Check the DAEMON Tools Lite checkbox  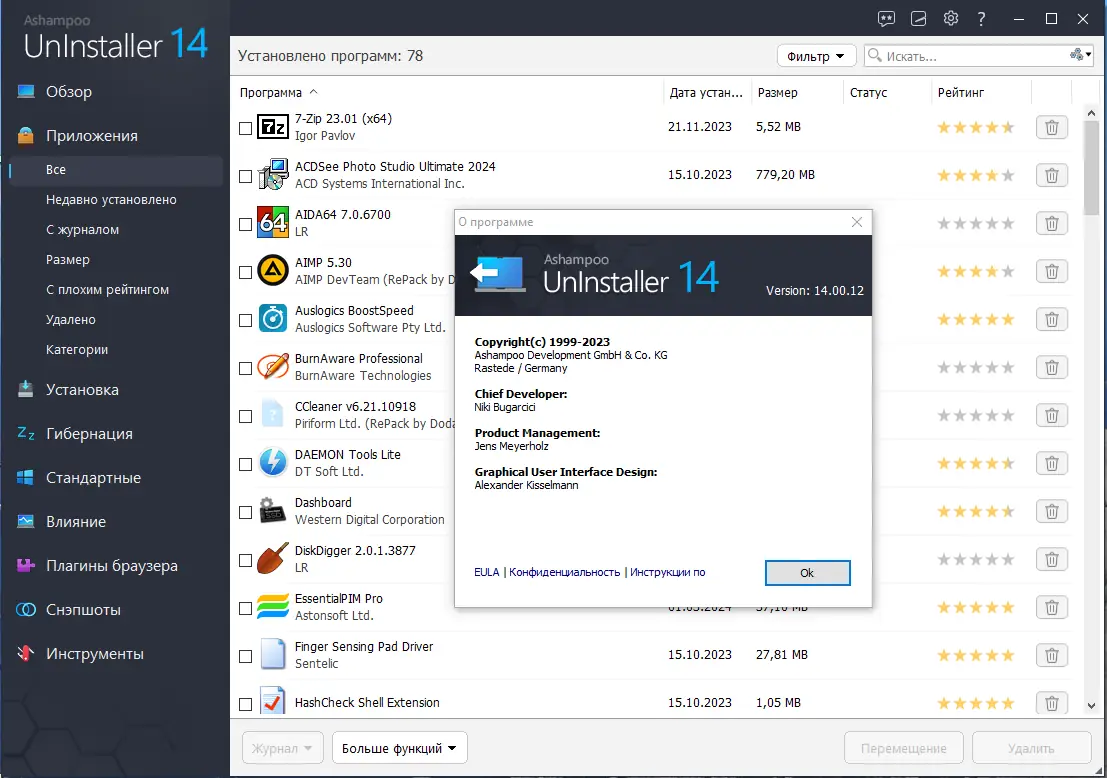tap(245, 465)
